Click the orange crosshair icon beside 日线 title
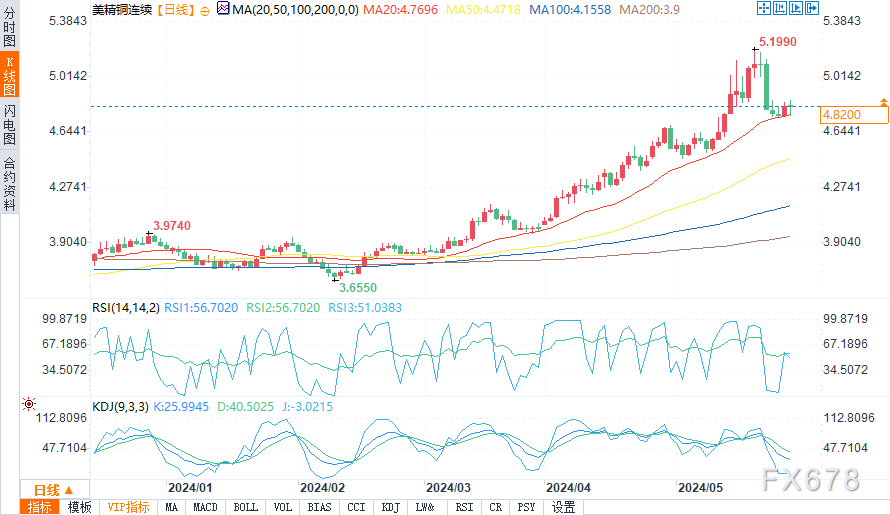890x515 pixels. (203, 9)
